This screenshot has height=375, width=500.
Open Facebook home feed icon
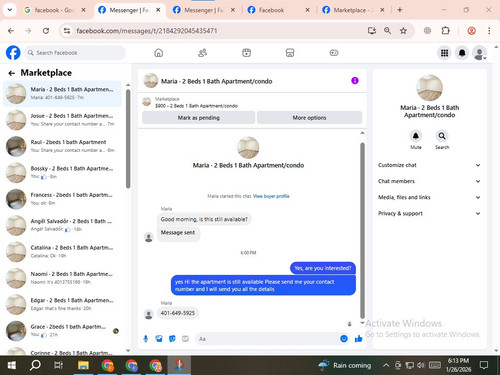pyautogui.click(x=159, y=53)
